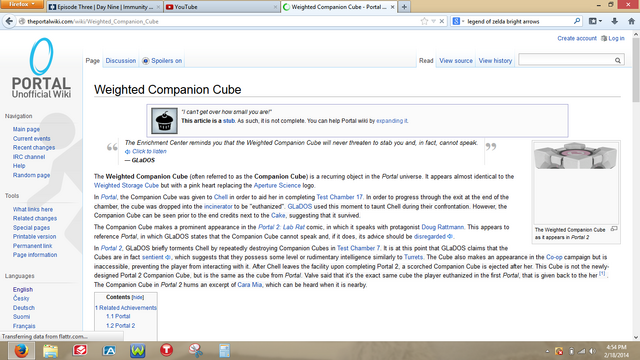Open the Cara Mia link
Screen dimensions: 640x360
(250, 285)
